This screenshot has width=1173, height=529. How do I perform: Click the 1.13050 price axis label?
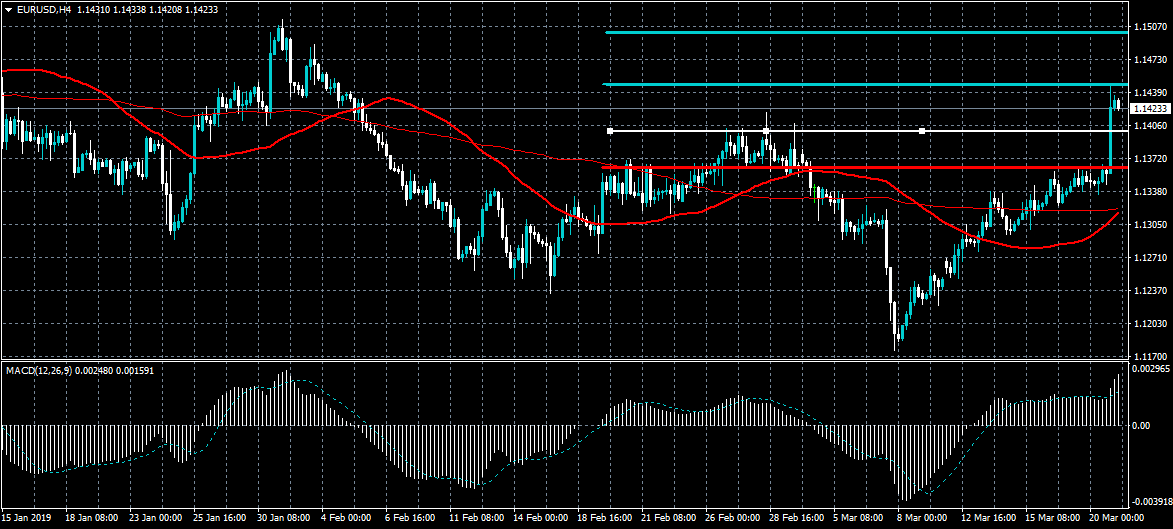1151,224
